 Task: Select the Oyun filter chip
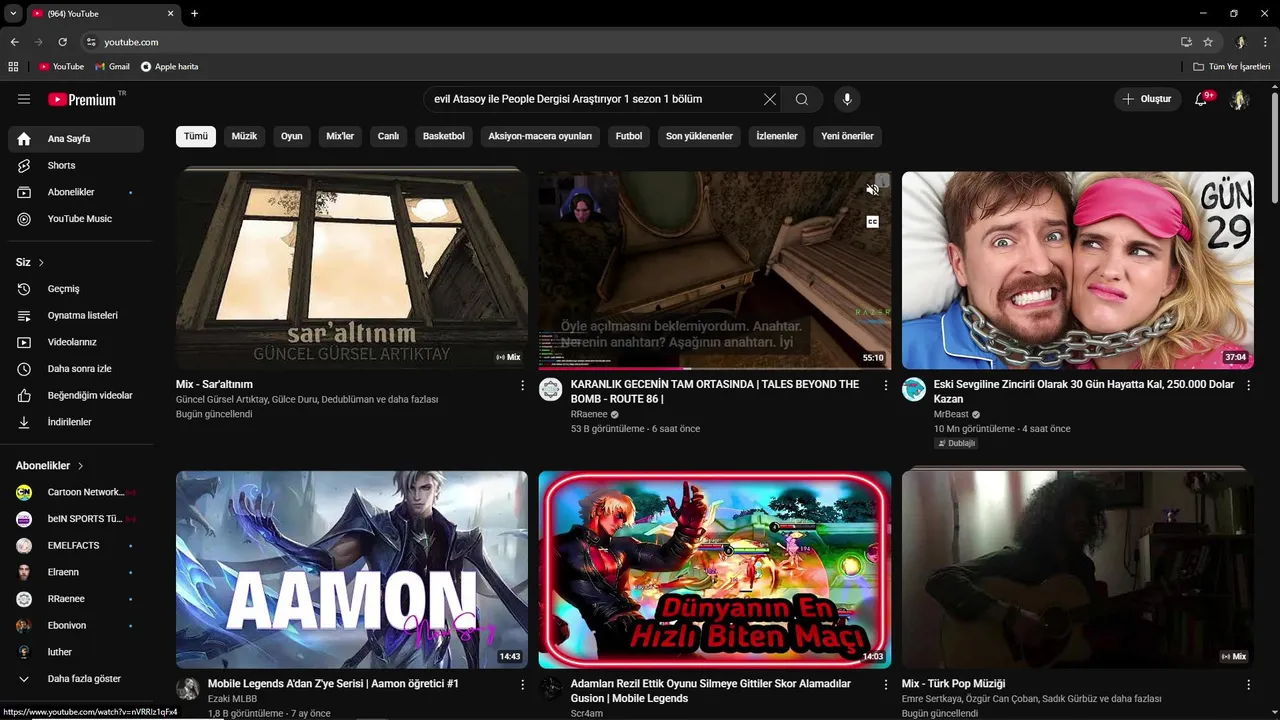292,136
